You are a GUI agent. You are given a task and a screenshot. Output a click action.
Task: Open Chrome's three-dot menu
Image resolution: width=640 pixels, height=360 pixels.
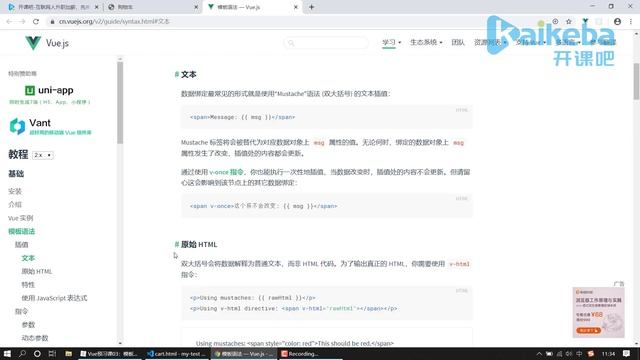631,21
